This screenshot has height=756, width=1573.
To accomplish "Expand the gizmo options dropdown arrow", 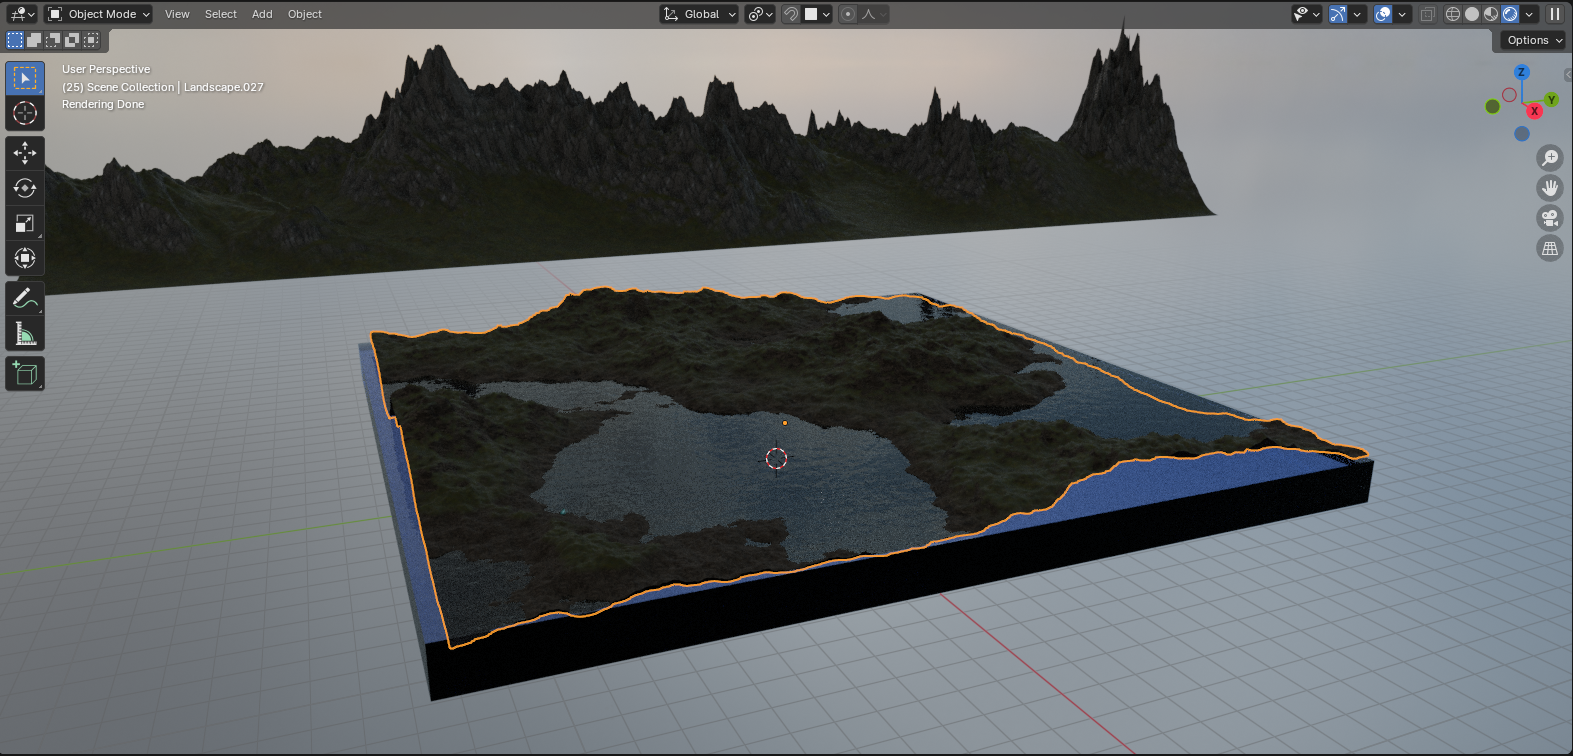I will click(x=1358, y=14).
